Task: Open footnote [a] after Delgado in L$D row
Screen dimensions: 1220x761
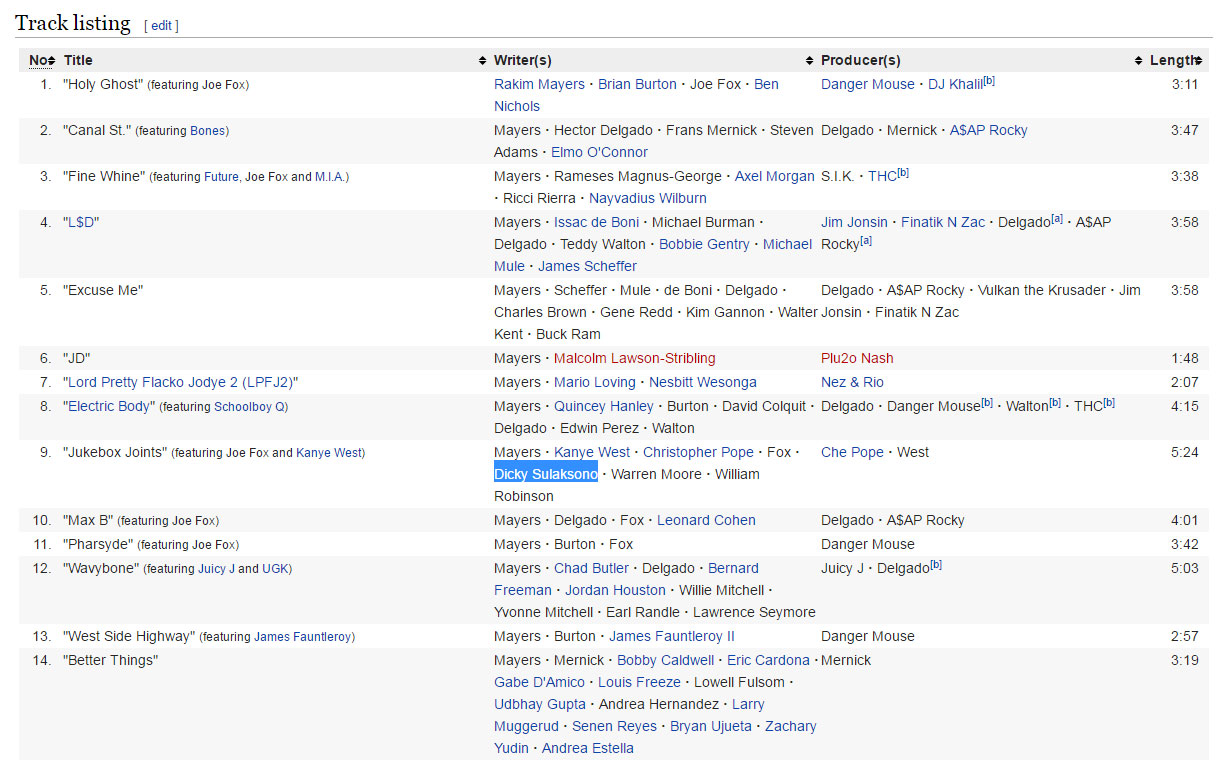Action: 1057,219
